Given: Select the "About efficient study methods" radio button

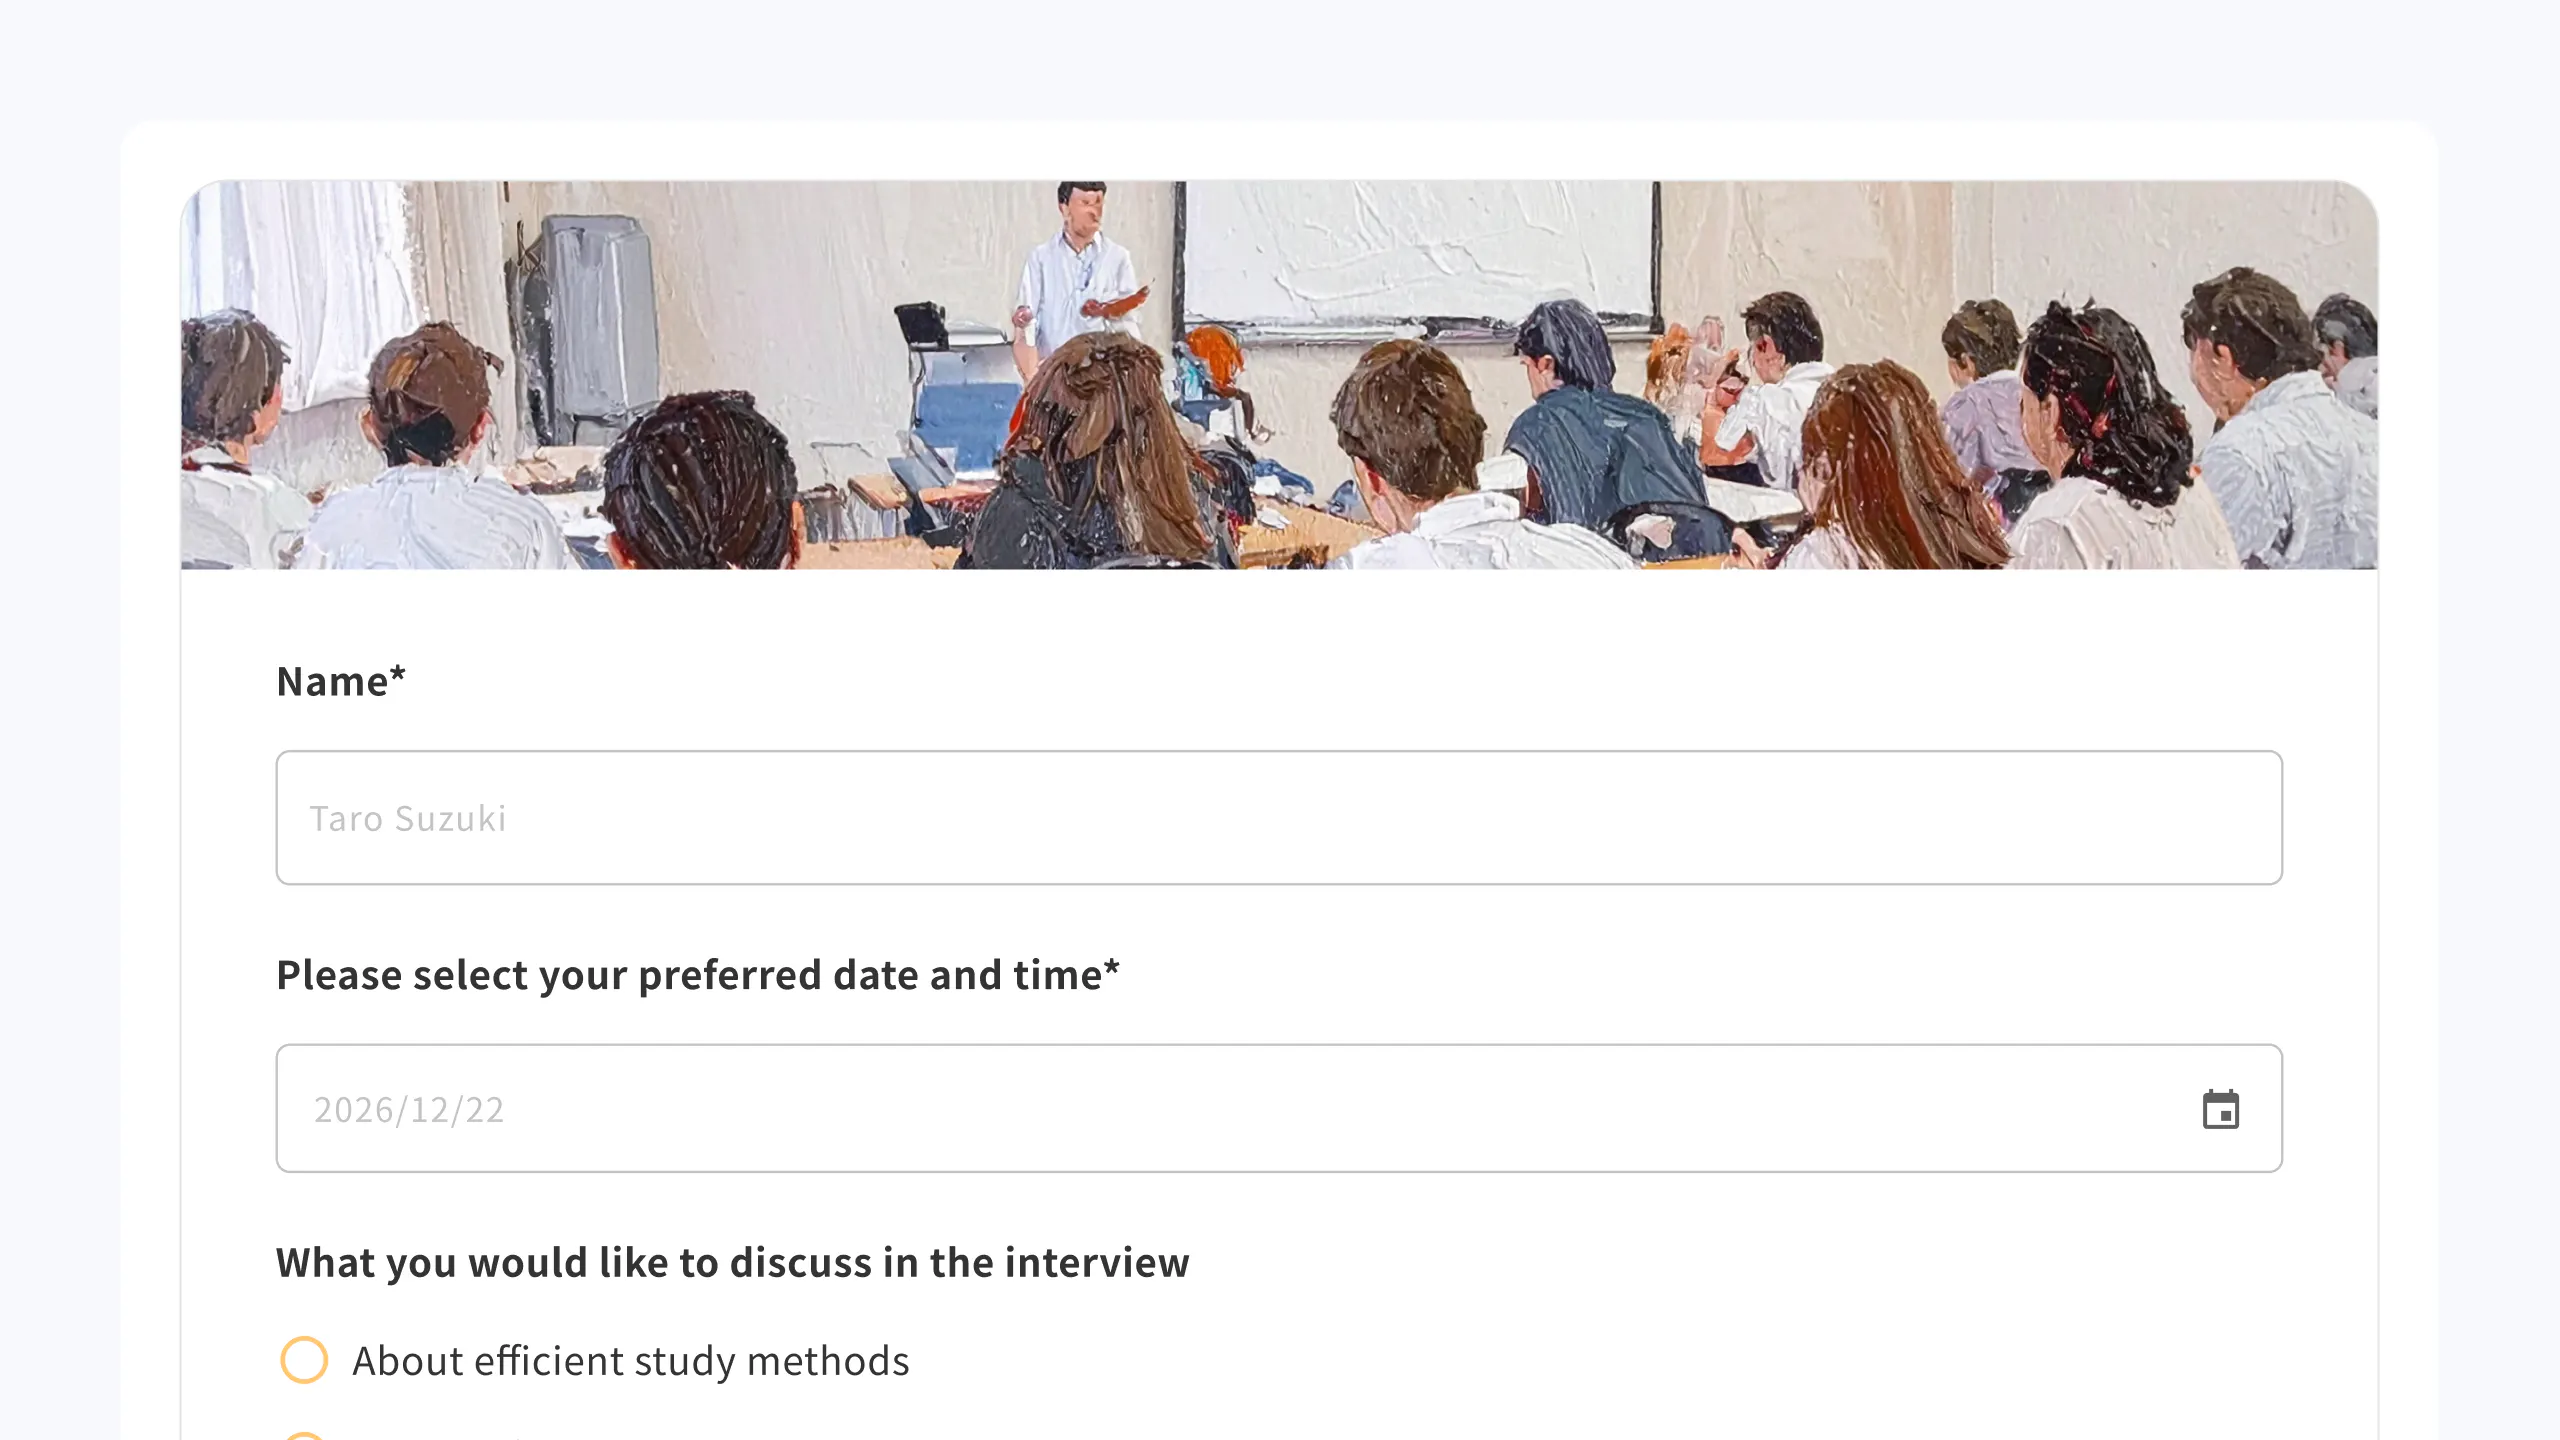Looking at the screenshot, I should point(304,1360).
